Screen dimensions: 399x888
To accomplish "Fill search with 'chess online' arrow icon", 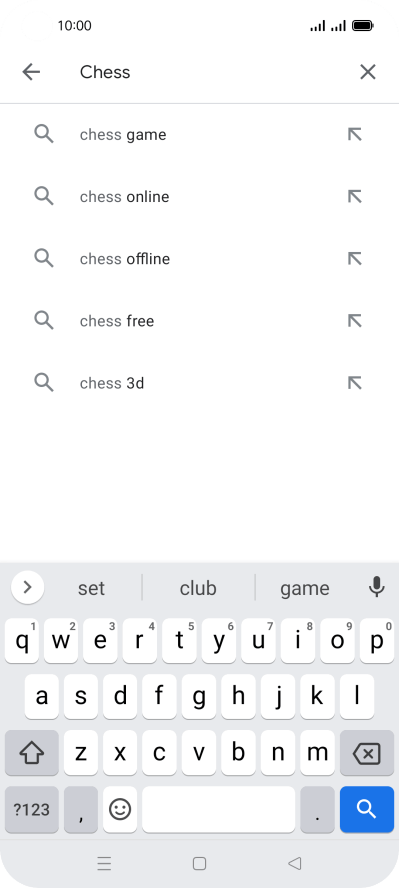I will (x=354, y=197).
